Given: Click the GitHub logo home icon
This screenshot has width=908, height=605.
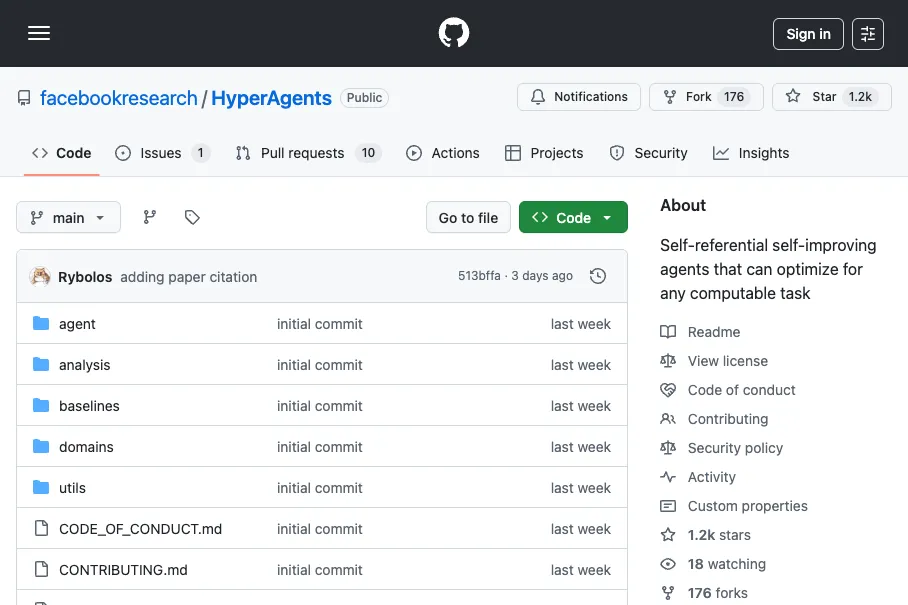Looking at the screenshot, I should click(x=454, y=33).
